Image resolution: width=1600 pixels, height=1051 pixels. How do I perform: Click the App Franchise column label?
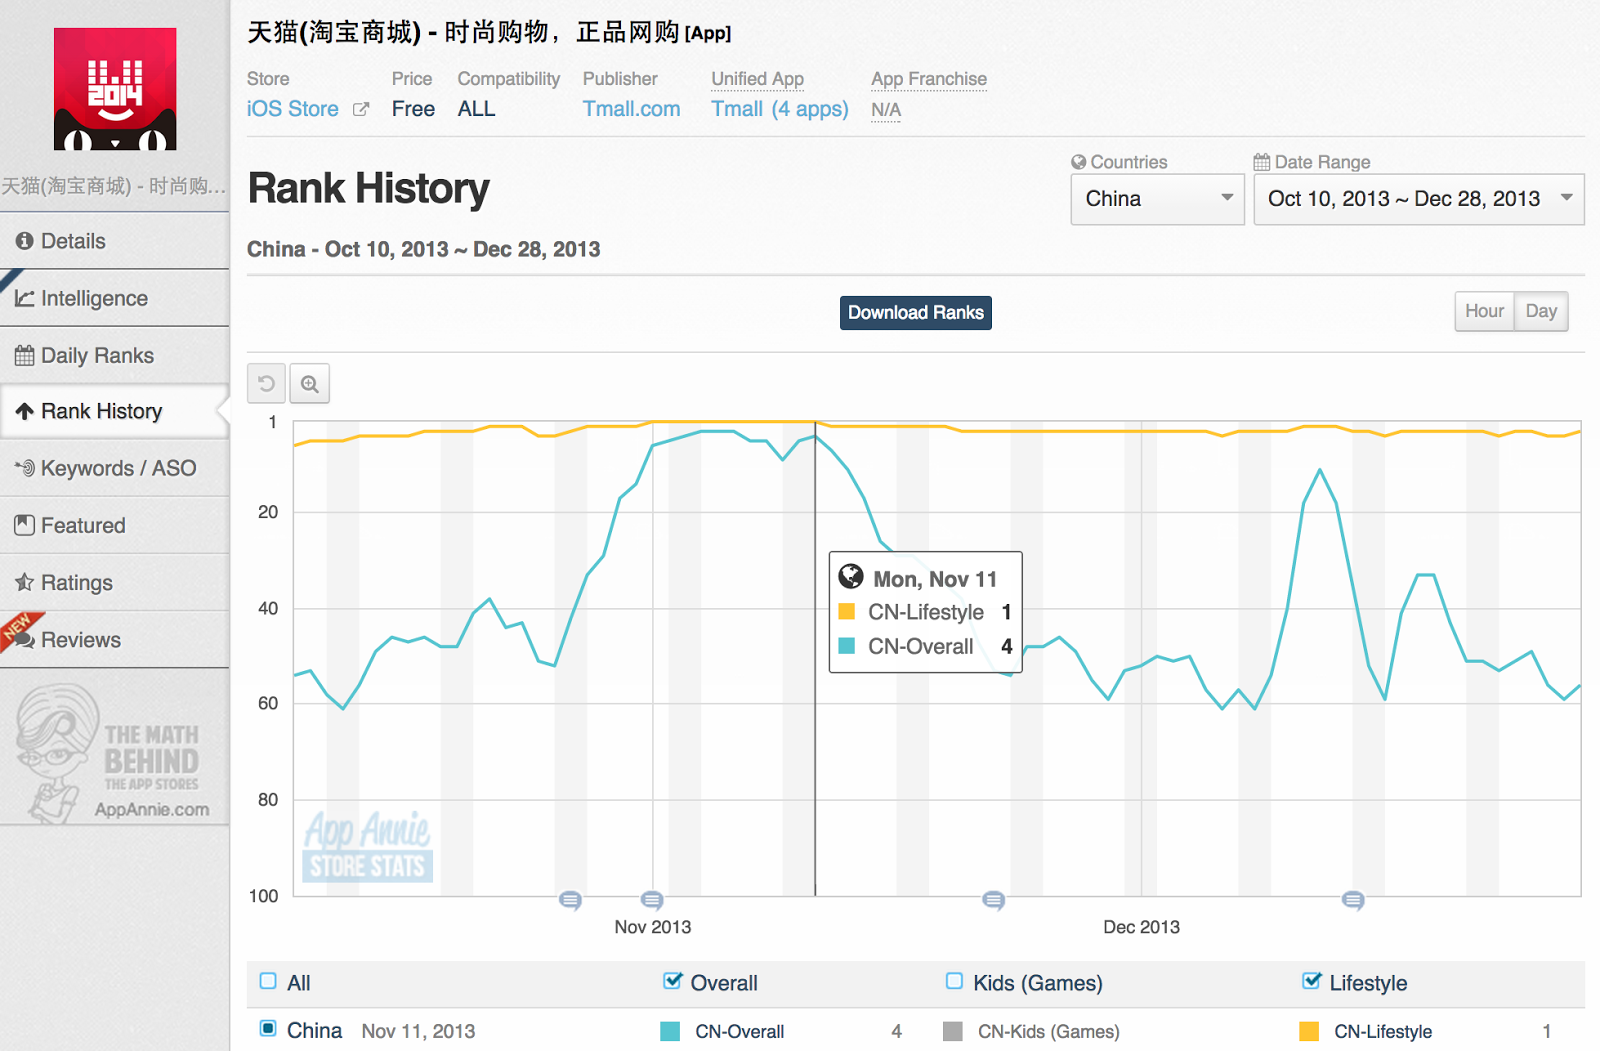pos(929,79)
